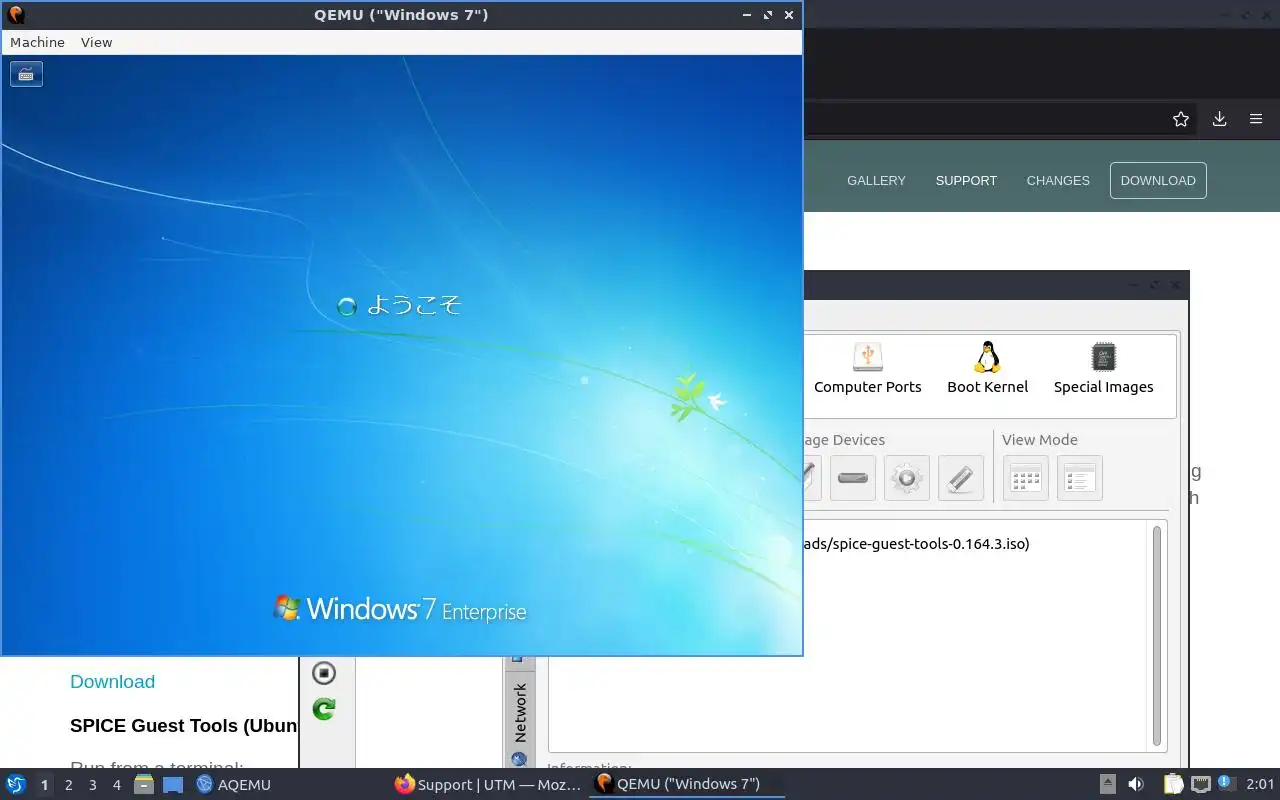Screen dimensions: 1280x800
Task: Click the QEMU window title bar icon
Action: 16,15
